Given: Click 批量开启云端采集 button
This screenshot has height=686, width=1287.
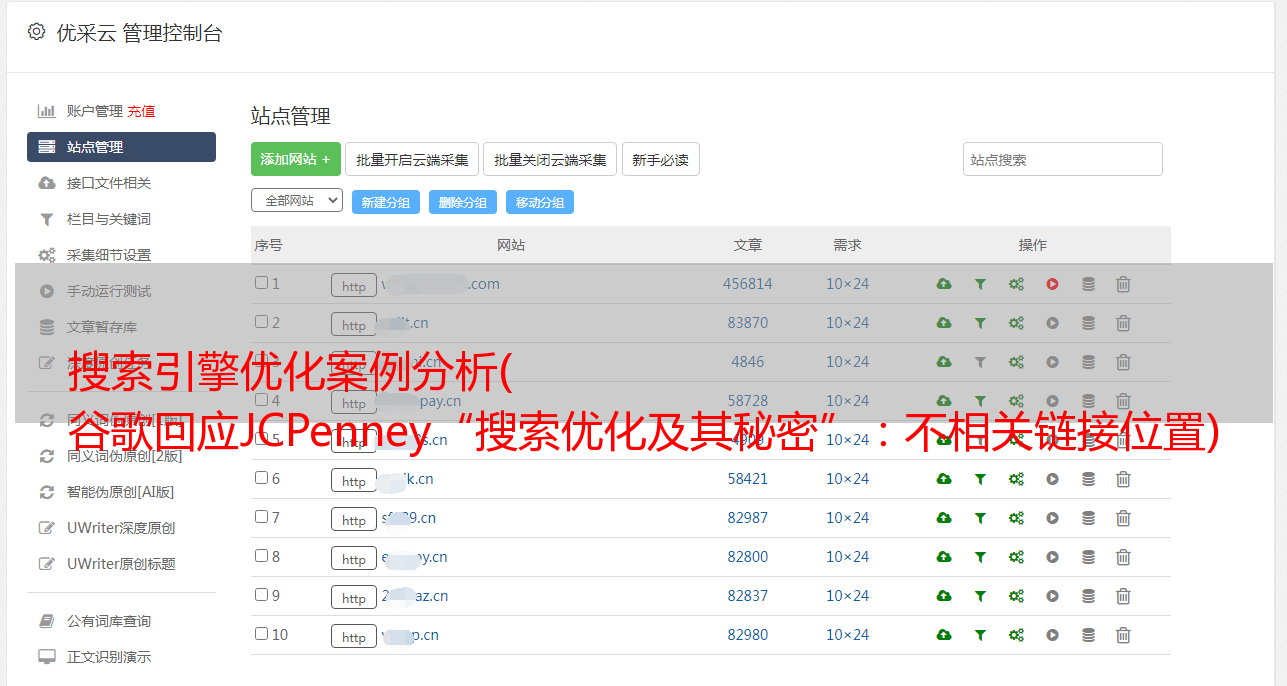Looking at the screenshot, I should tap(412, 159).
